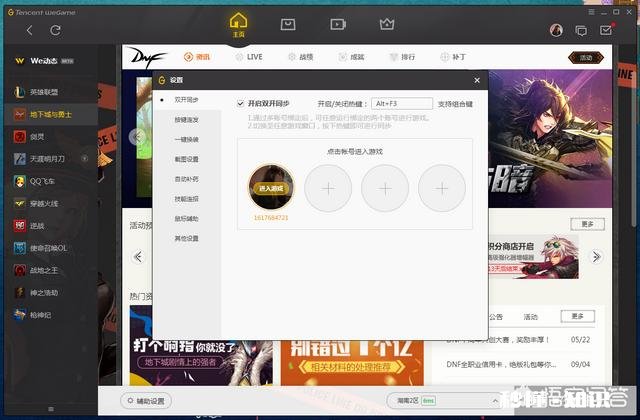Show previous activity with left chevron
Screen dimensions: 640x420
[138, 257]
